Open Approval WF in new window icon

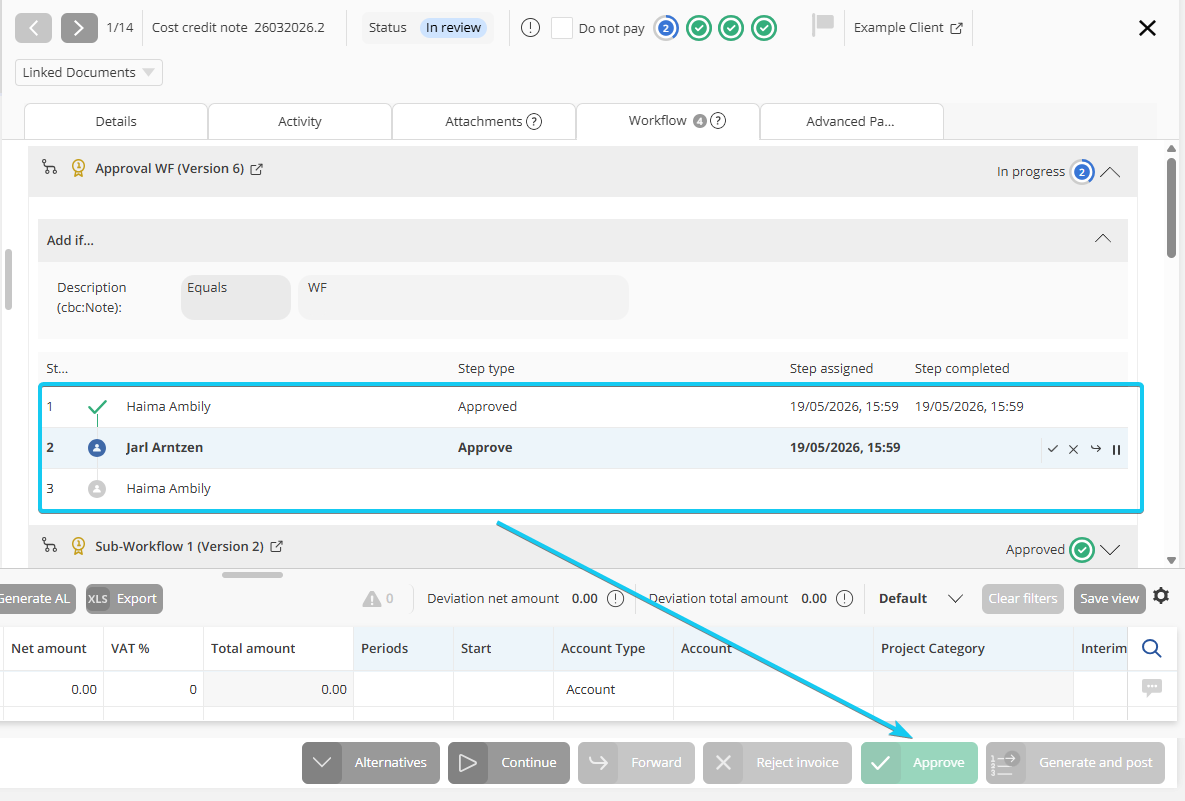coord(256,169)
